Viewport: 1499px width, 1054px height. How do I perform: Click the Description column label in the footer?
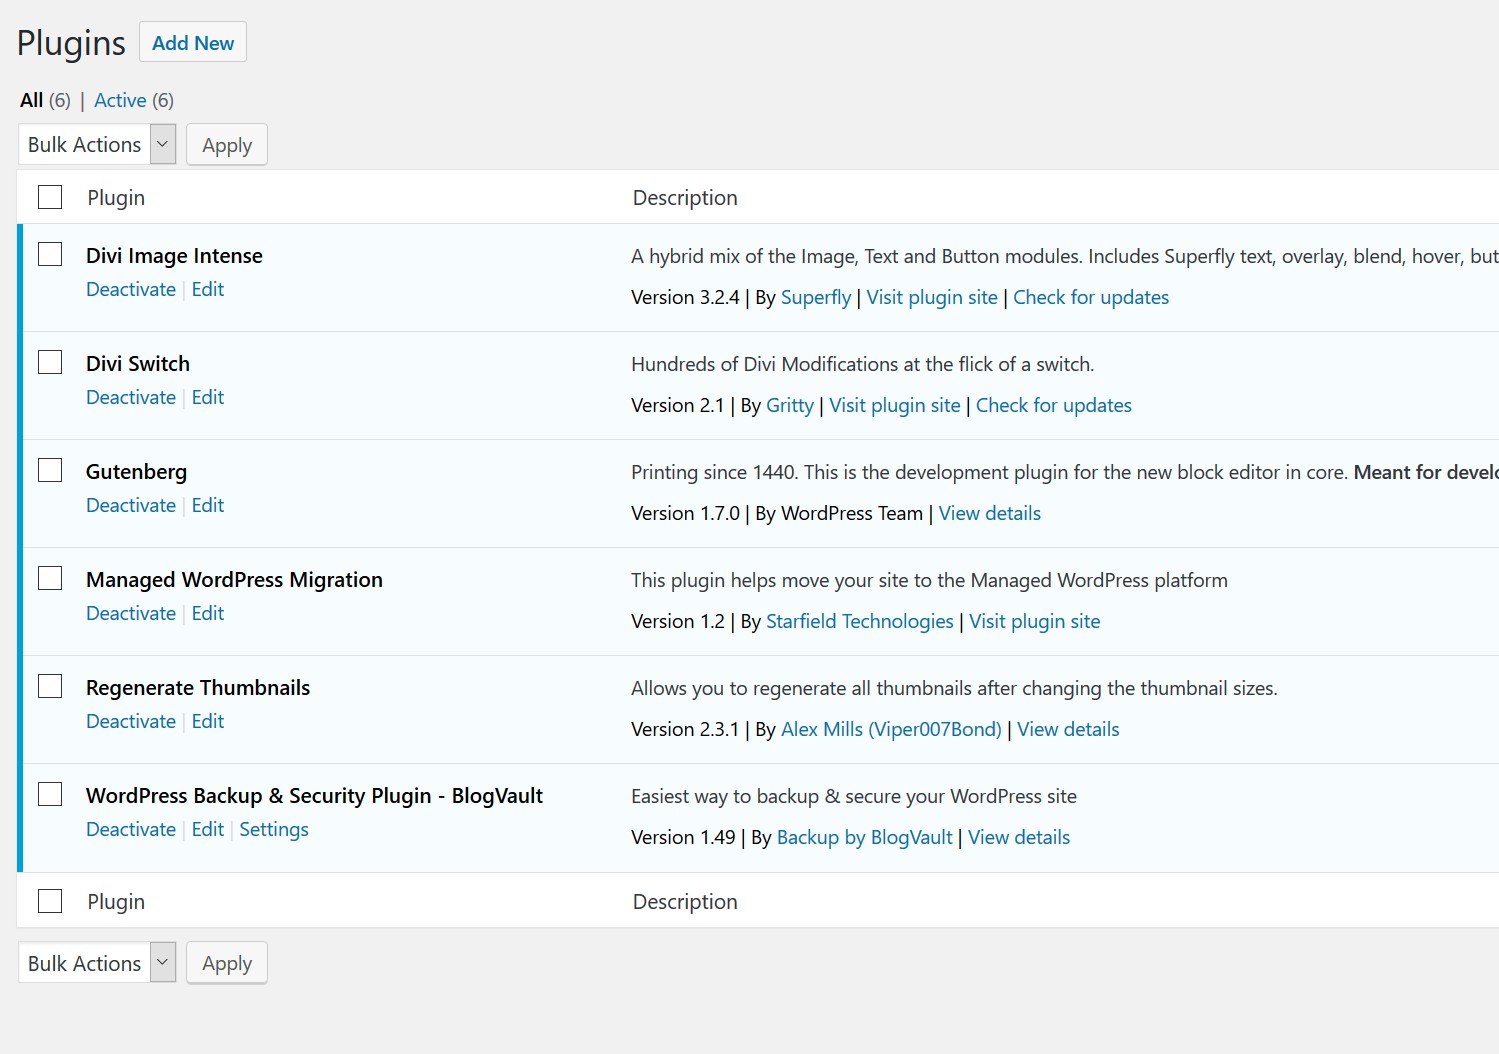tap(685, 902)
